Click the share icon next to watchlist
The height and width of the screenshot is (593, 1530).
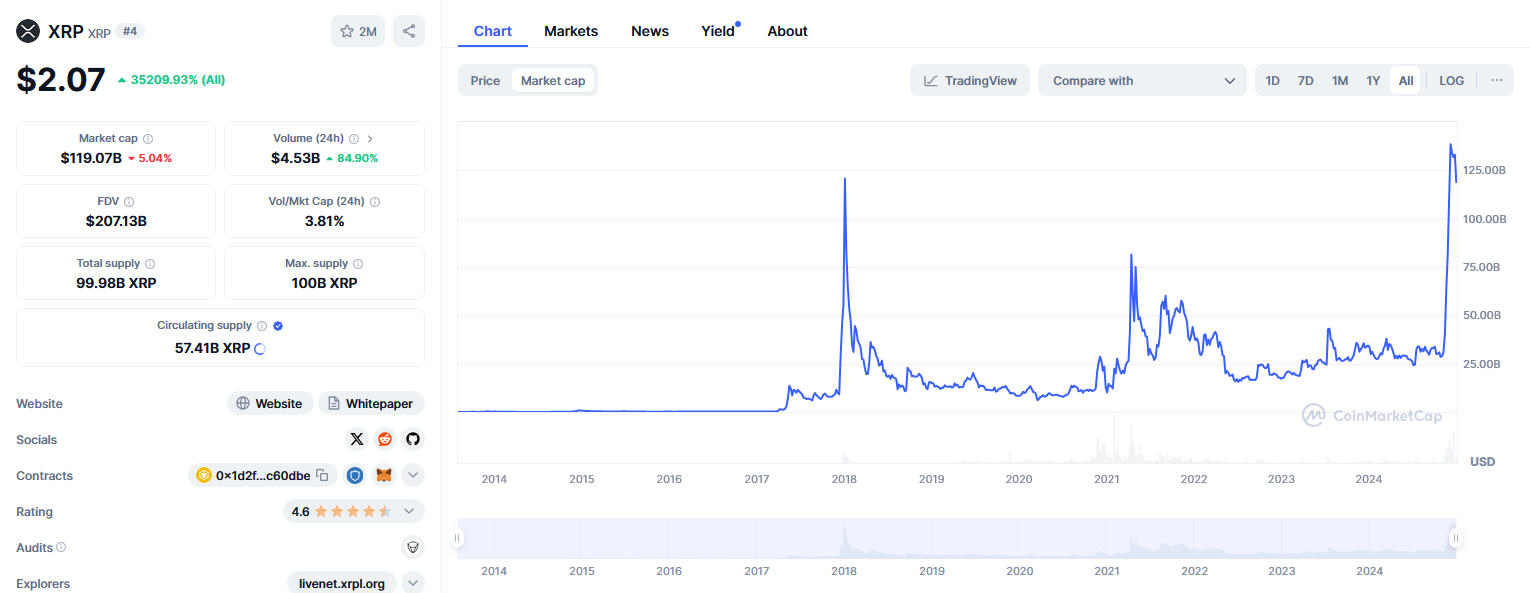tap(409, 31)
